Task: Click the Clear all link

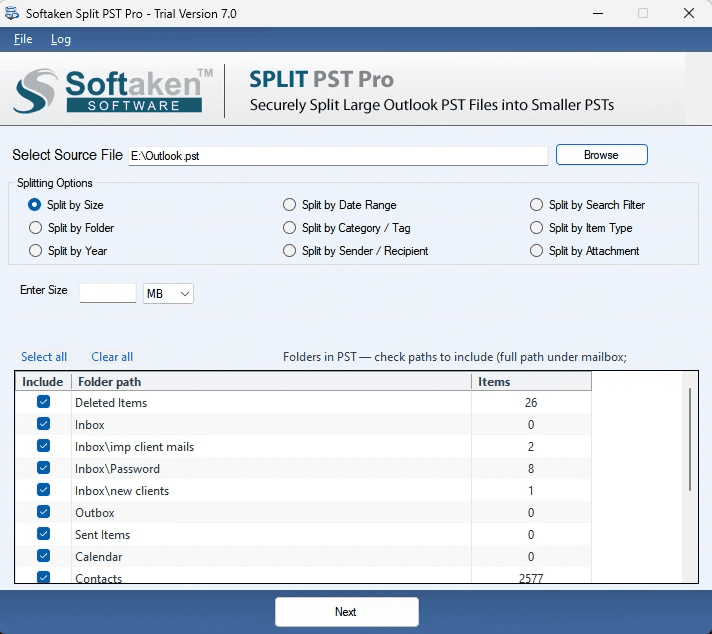Action: click(112, 357)
